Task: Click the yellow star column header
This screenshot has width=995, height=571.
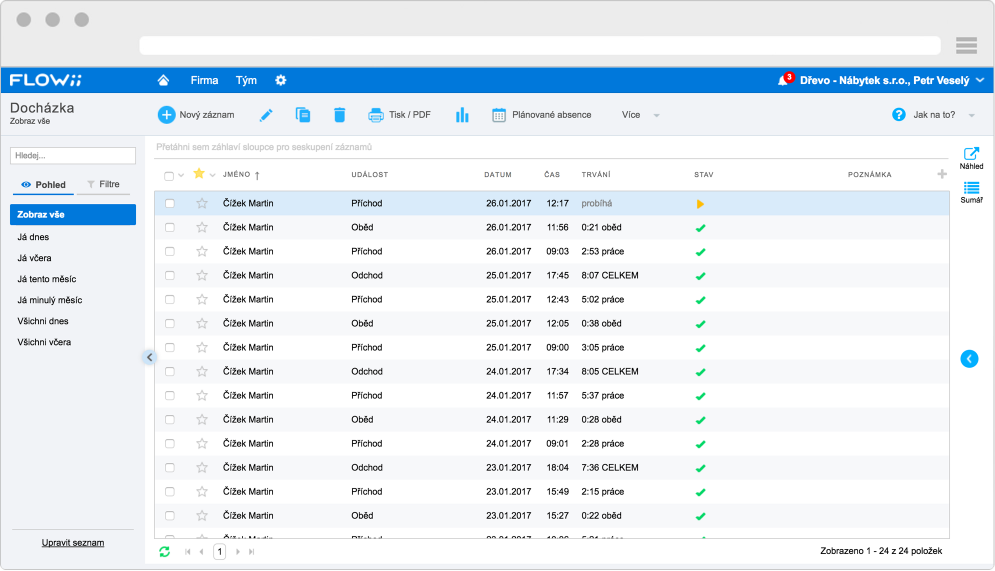Action: 199,174
